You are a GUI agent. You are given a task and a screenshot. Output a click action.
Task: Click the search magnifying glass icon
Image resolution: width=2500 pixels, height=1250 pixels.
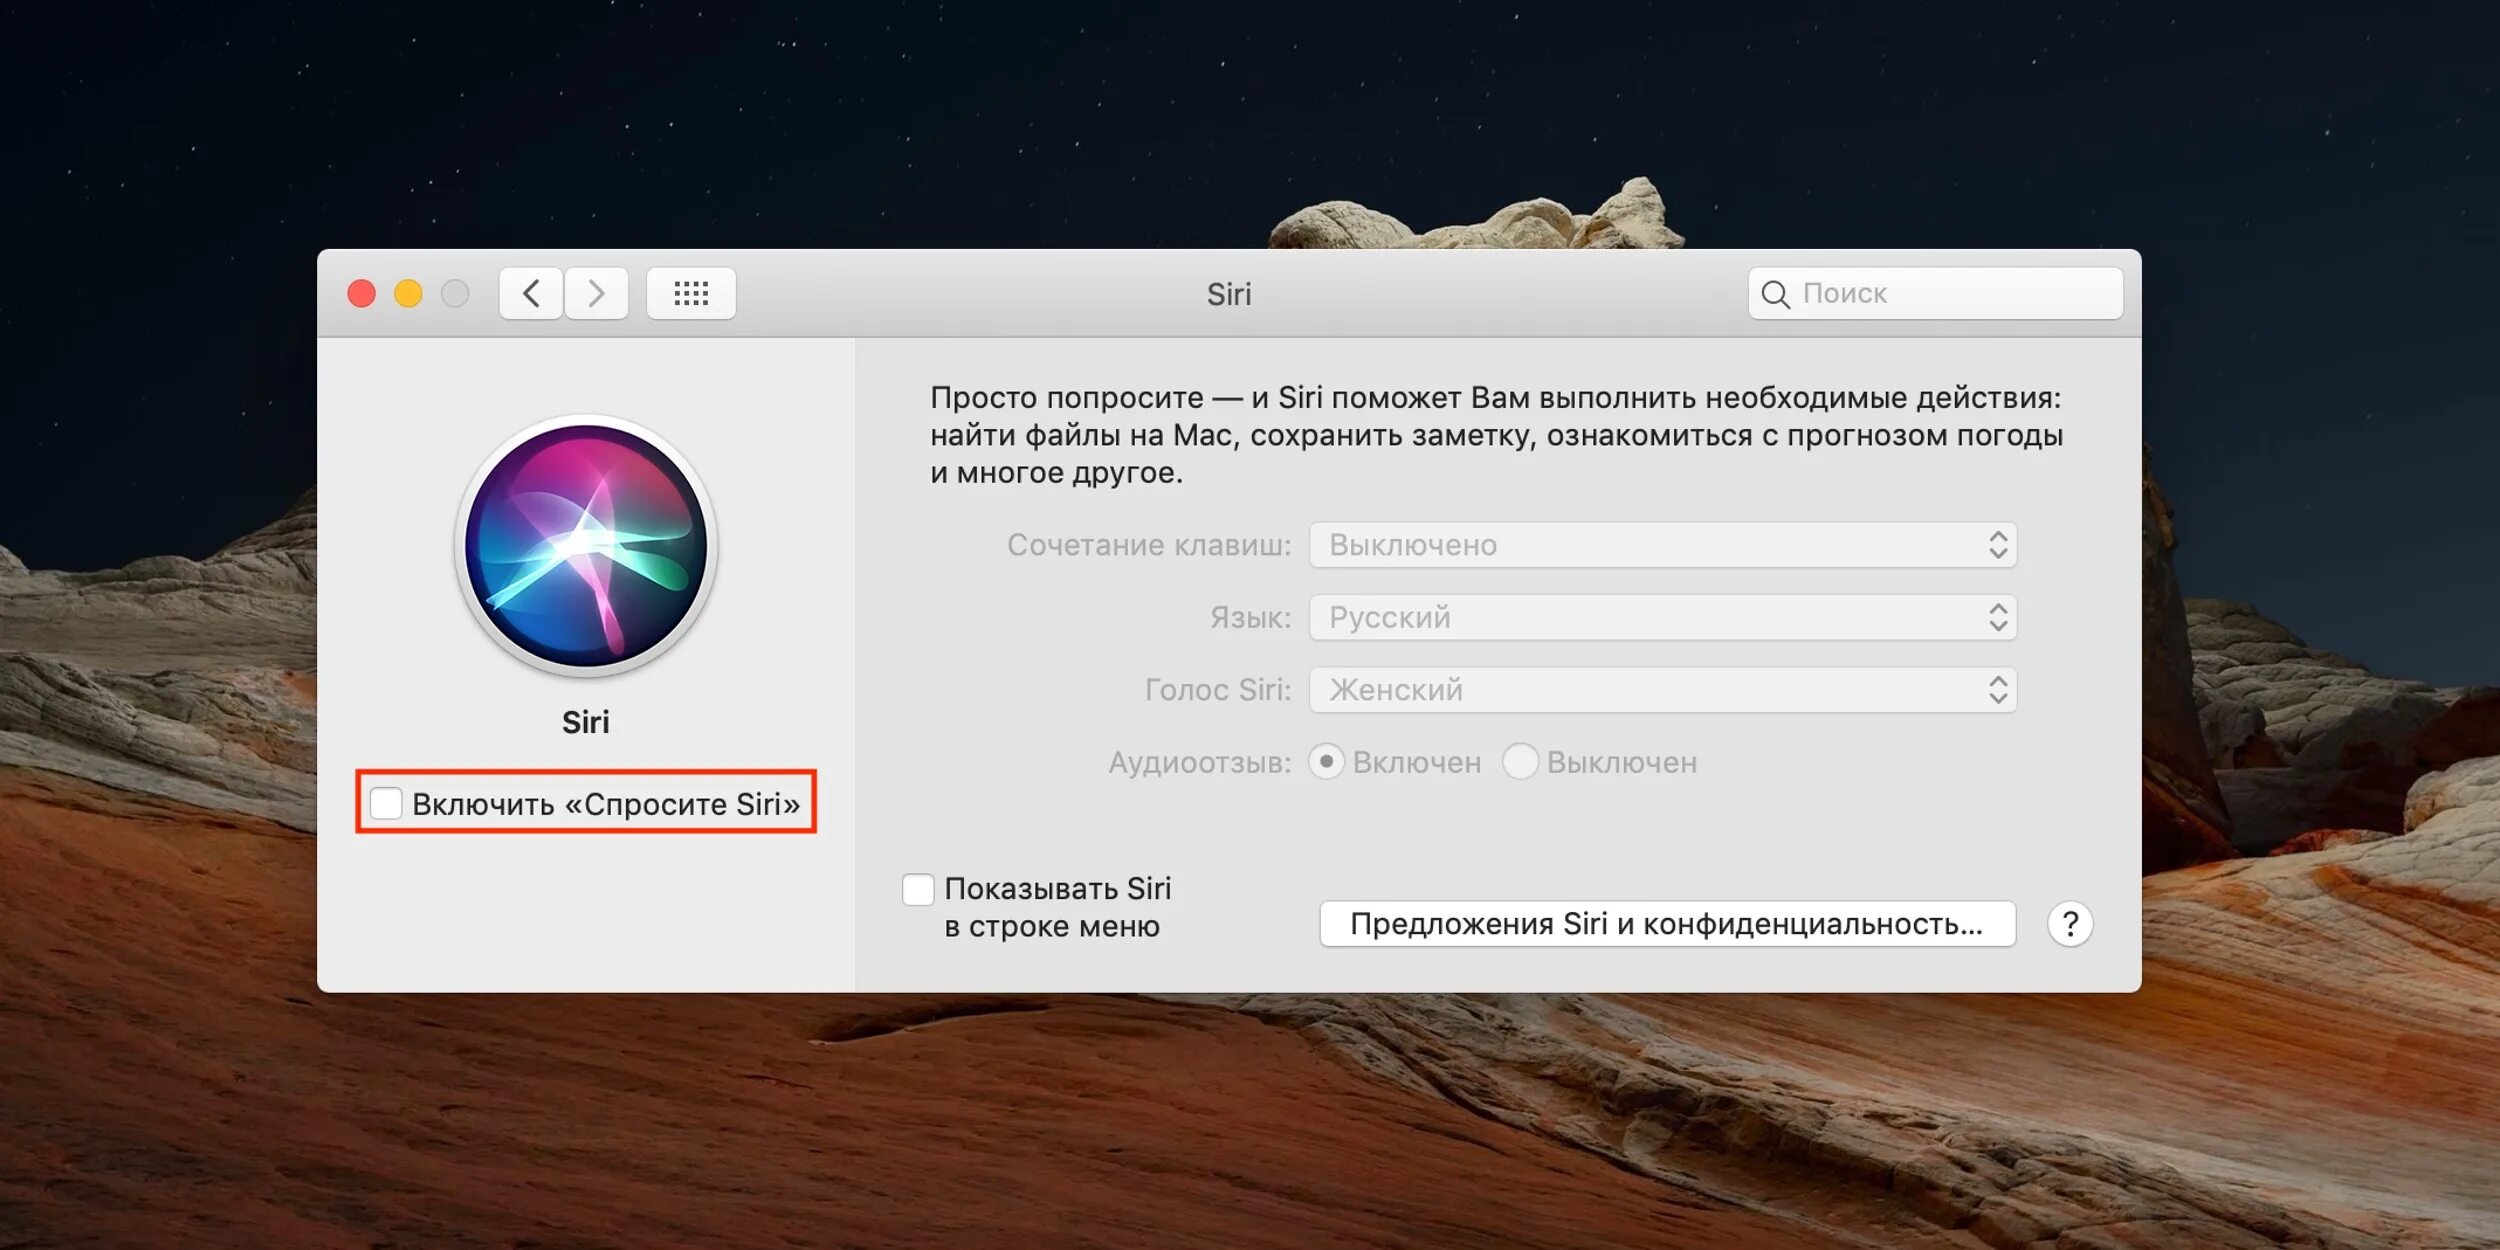pyautogui.click(x=1775, y=294)
